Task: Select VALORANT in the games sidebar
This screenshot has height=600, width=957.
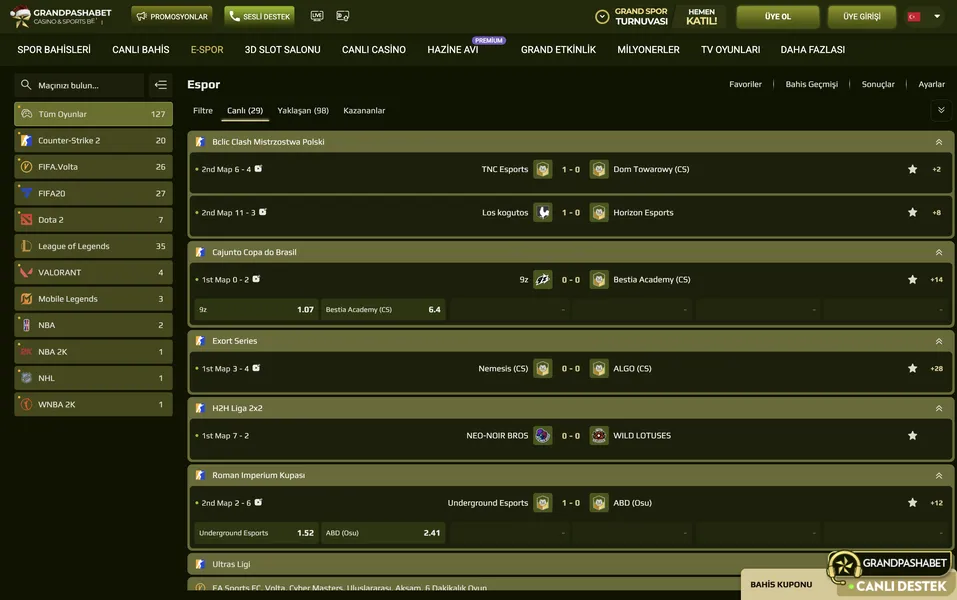Action: (93, 273)
